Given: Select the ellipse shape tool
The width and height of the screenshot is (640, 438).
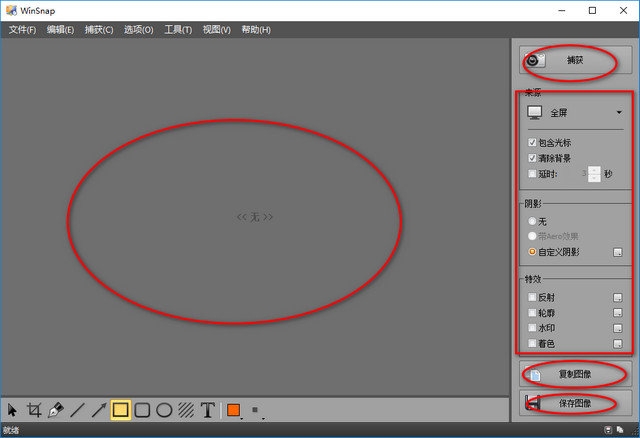Looking at the screenshot, I should click(x=164, y=410).
